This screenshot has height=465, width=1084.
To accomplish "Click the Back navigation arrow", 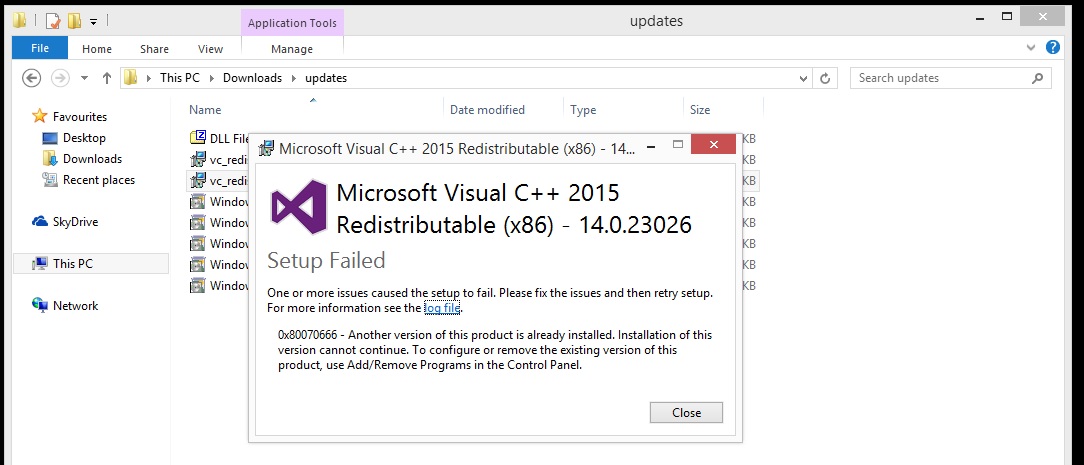I will (x=31, y=78).
